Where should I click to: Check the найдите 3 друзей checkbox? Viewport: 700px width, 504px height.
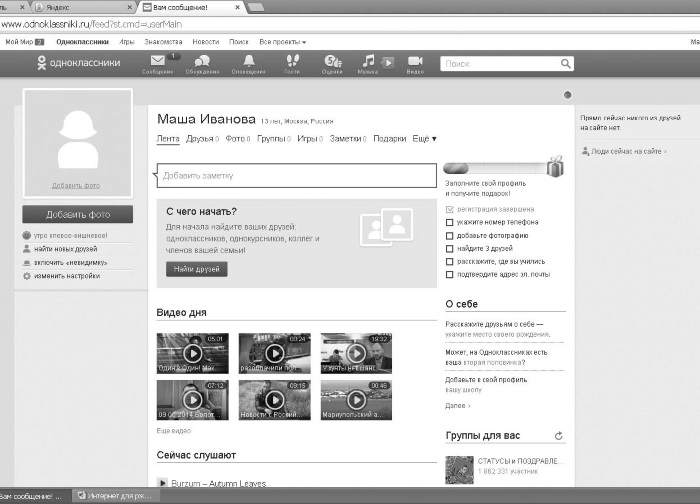pos(450,249)
